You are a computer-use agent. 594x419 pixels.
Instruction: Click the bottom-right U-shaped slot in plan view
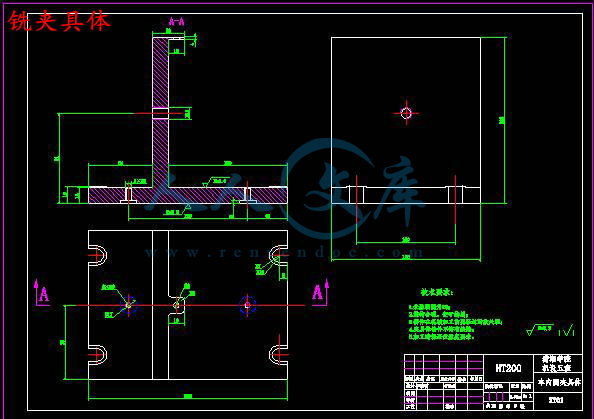point(278,355)
